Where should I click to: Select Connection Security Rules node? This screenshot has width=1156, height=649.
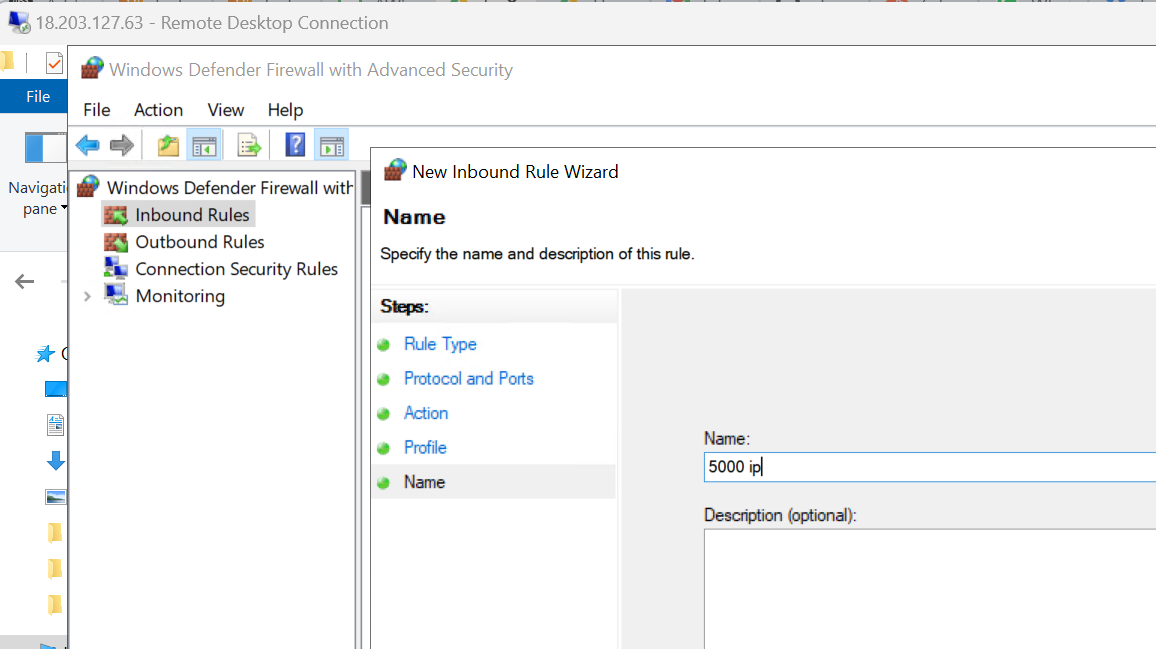pos(236,269)
